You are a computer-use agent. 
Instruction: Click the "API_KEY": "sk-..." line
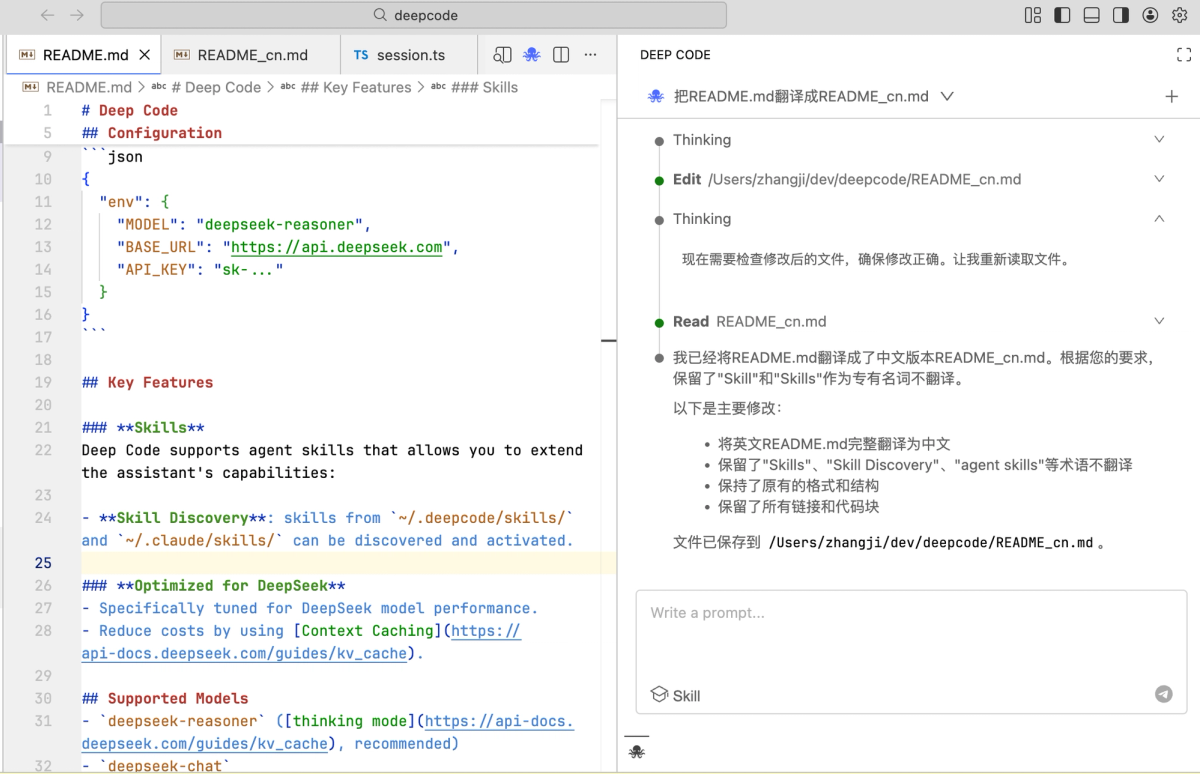click(200, 269)
